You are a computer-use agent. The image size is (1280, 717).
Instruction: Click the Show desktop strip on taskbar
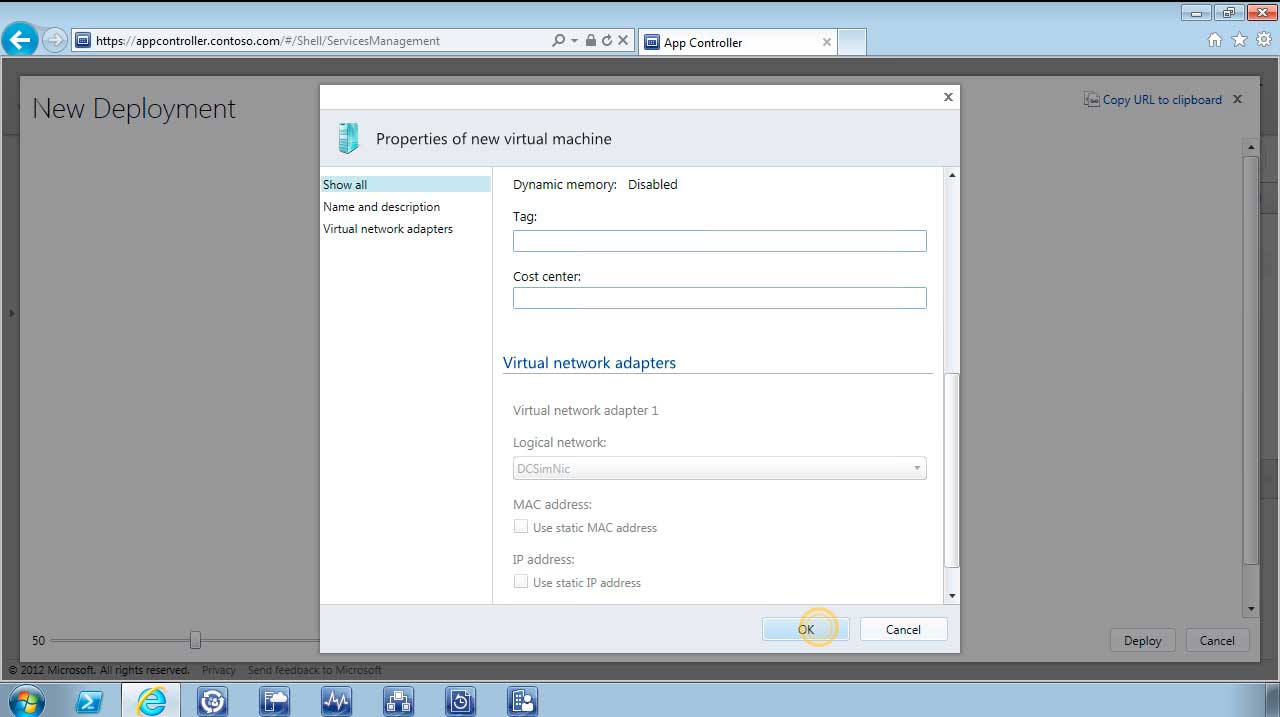(x=1272, y=700)
